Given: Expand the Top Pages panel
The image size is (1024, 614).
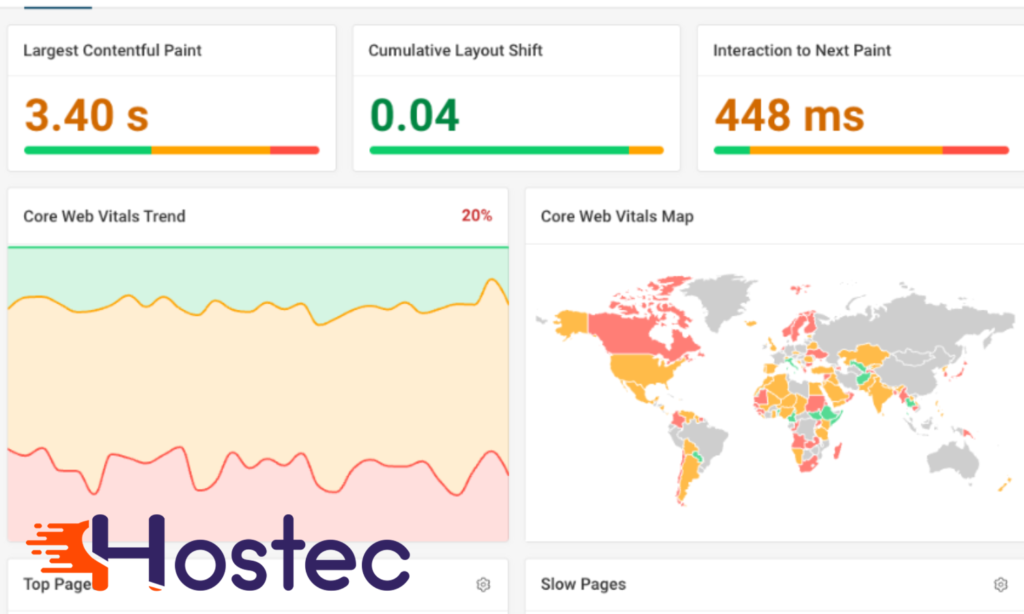Looking at the screenshot, I should click(x=56, y=584).
